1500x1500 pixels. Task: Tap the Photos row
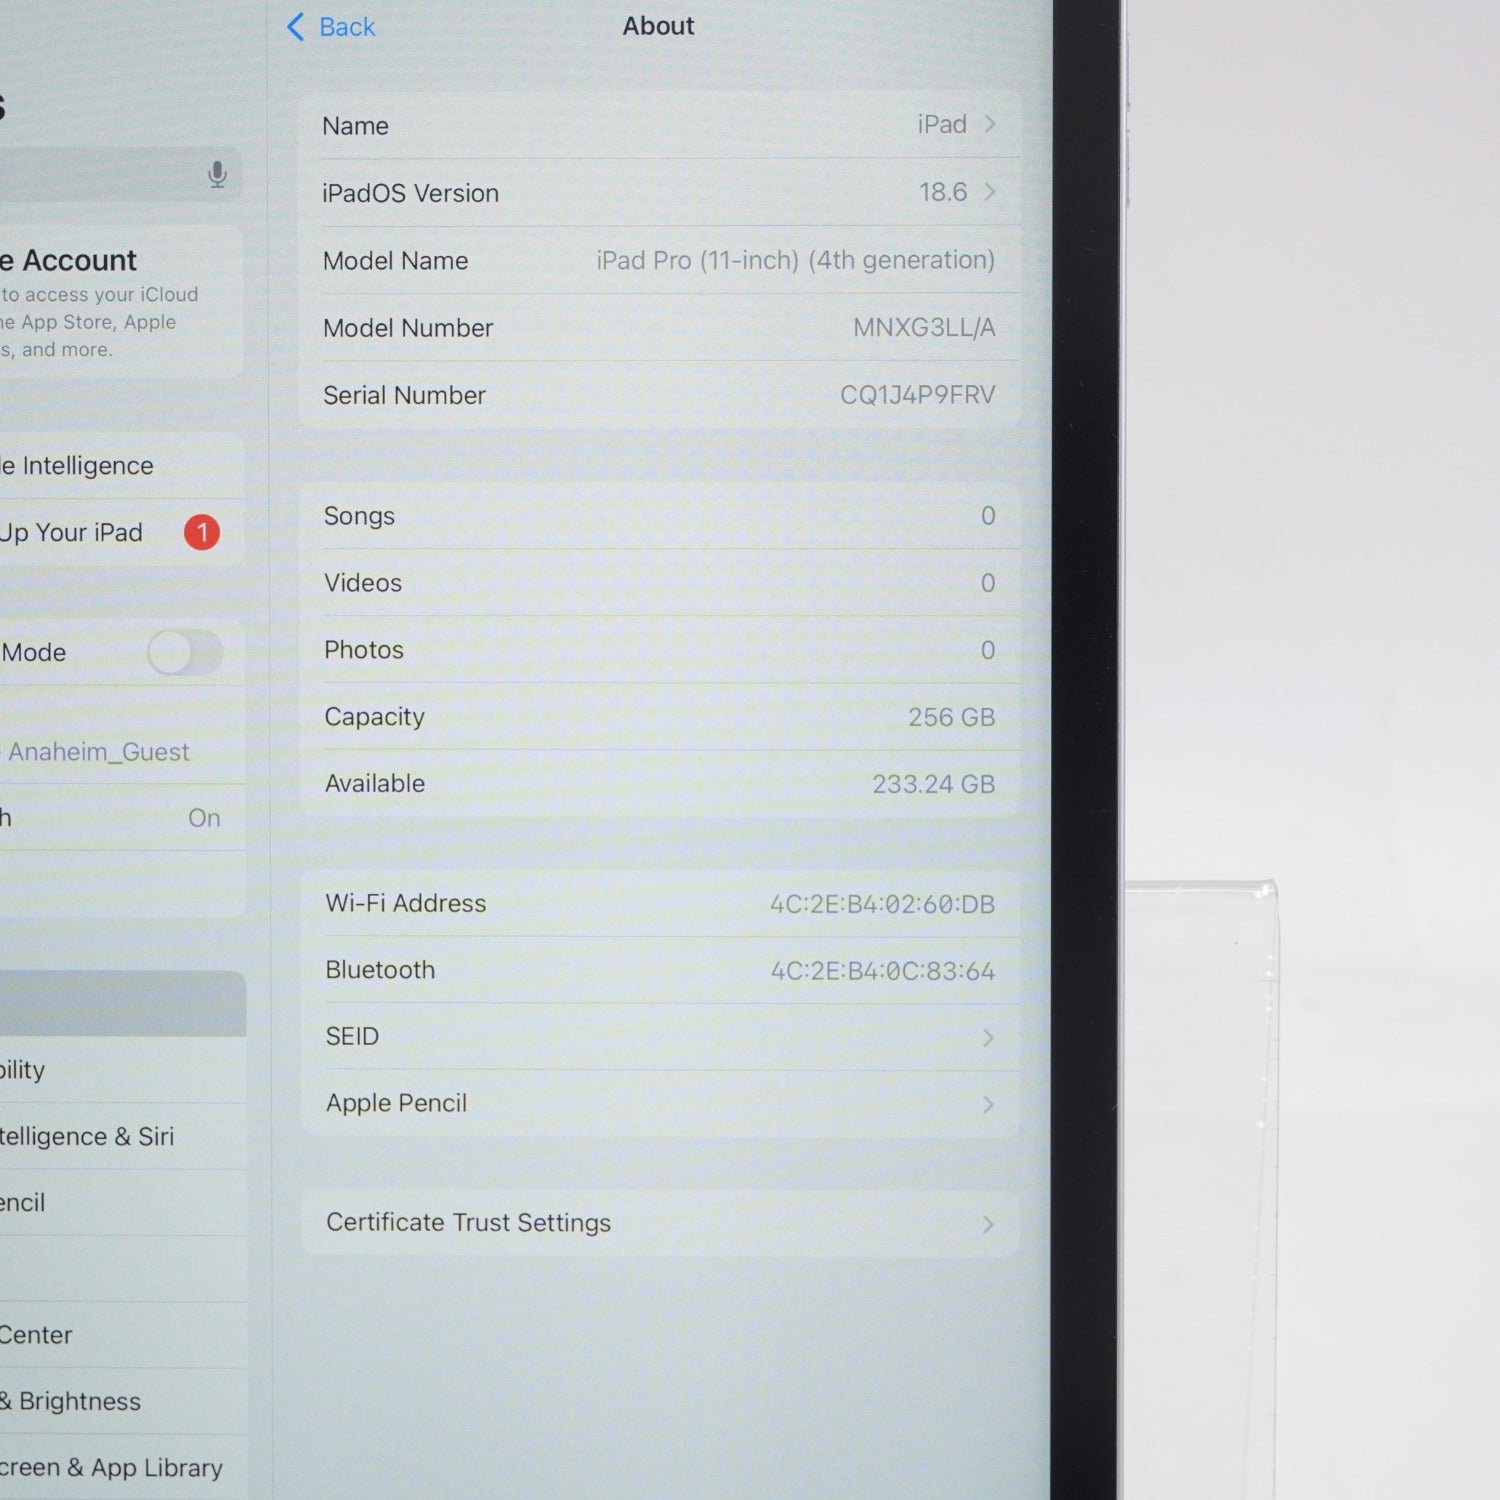click(660, 650)
